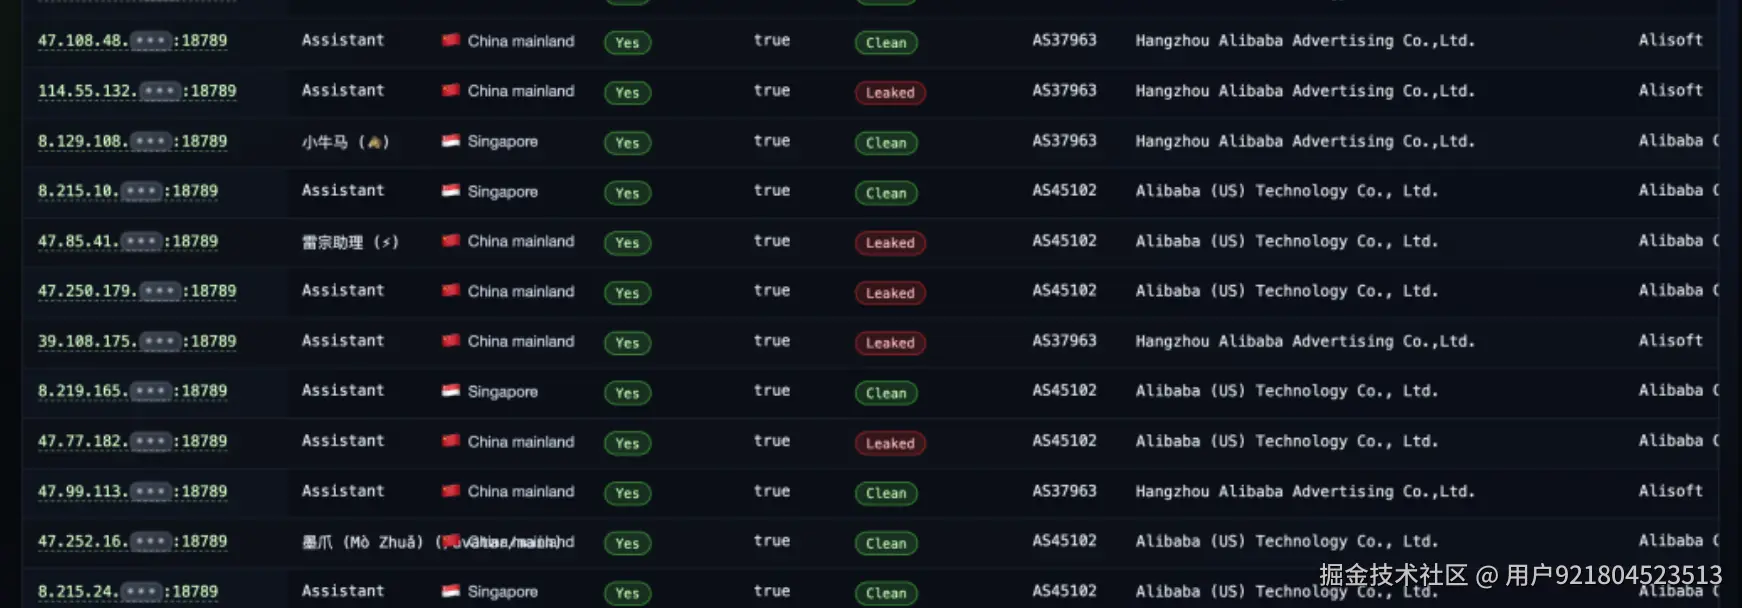The width and height of the screenshot is (1742, 608).
Task: Select Hangzhou Alibaba Advertising in the 47.99.113 row
Action: [1305, 491]
